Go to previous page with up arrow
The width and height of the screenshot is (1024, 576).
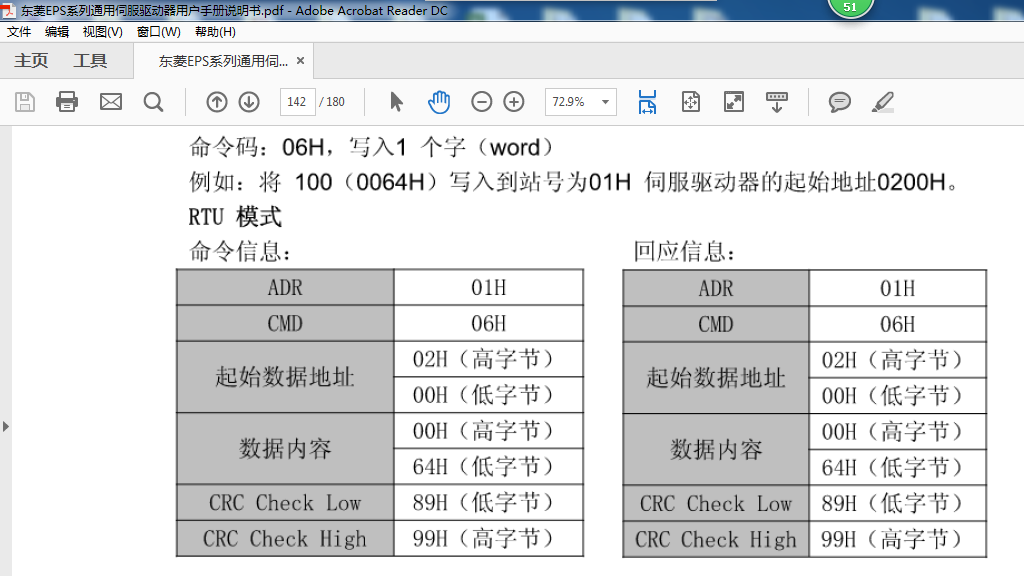(217, 102)
